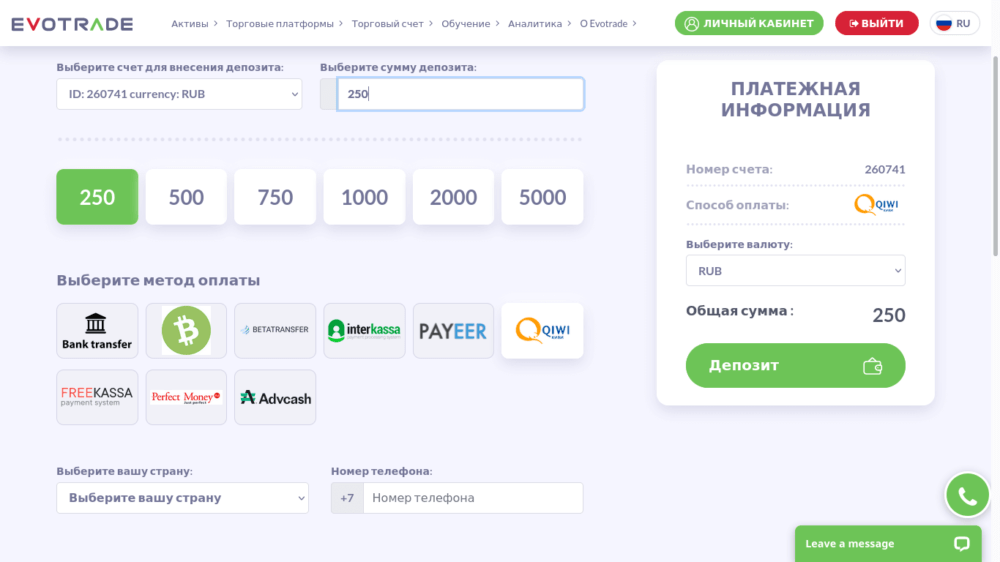
Task: Choose the Bitcoin payment icon
Action: (186, 331)
